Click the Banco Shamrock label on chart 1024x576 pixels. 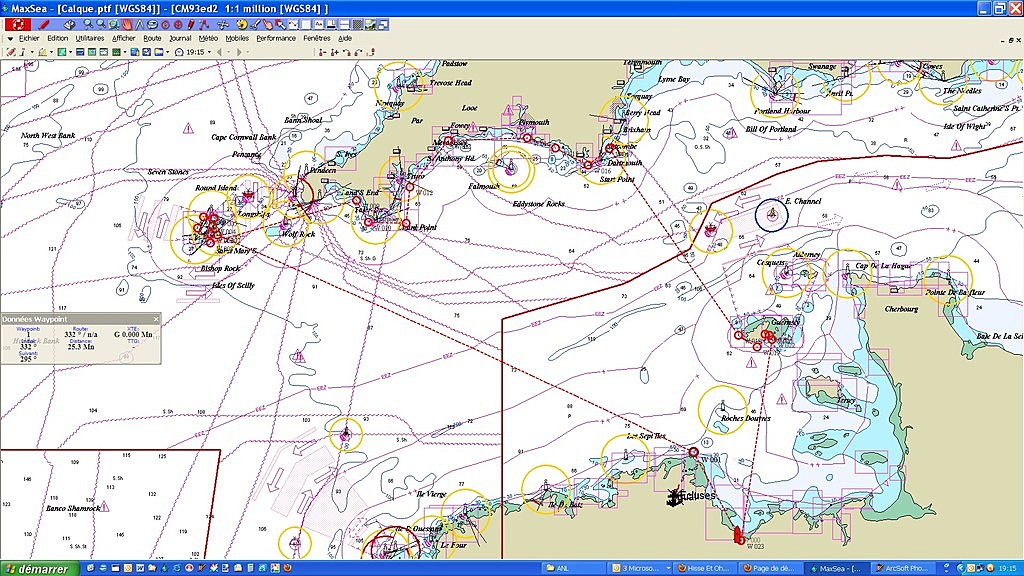pyautogui.click(x=73, y=508)
